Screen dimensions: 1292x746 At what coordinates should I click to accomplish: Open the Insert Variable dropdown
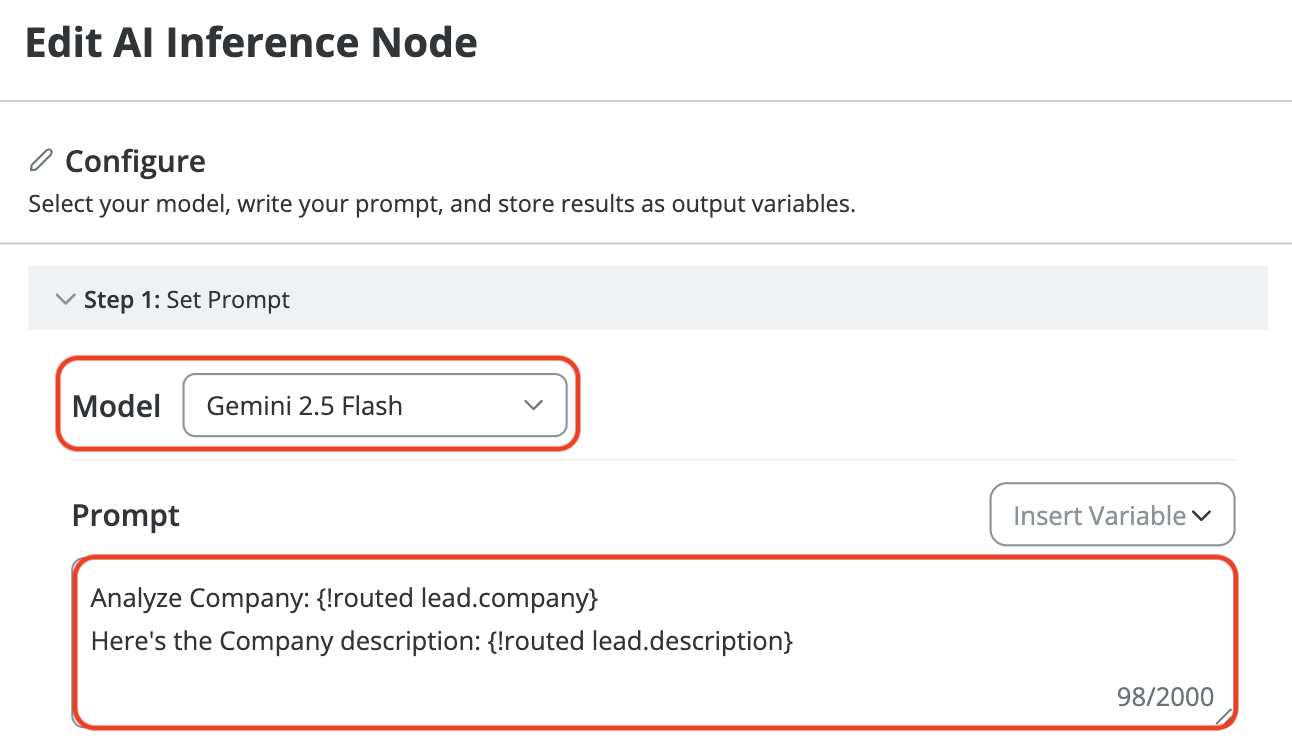pyautogui.click(x=1111, y=515)
